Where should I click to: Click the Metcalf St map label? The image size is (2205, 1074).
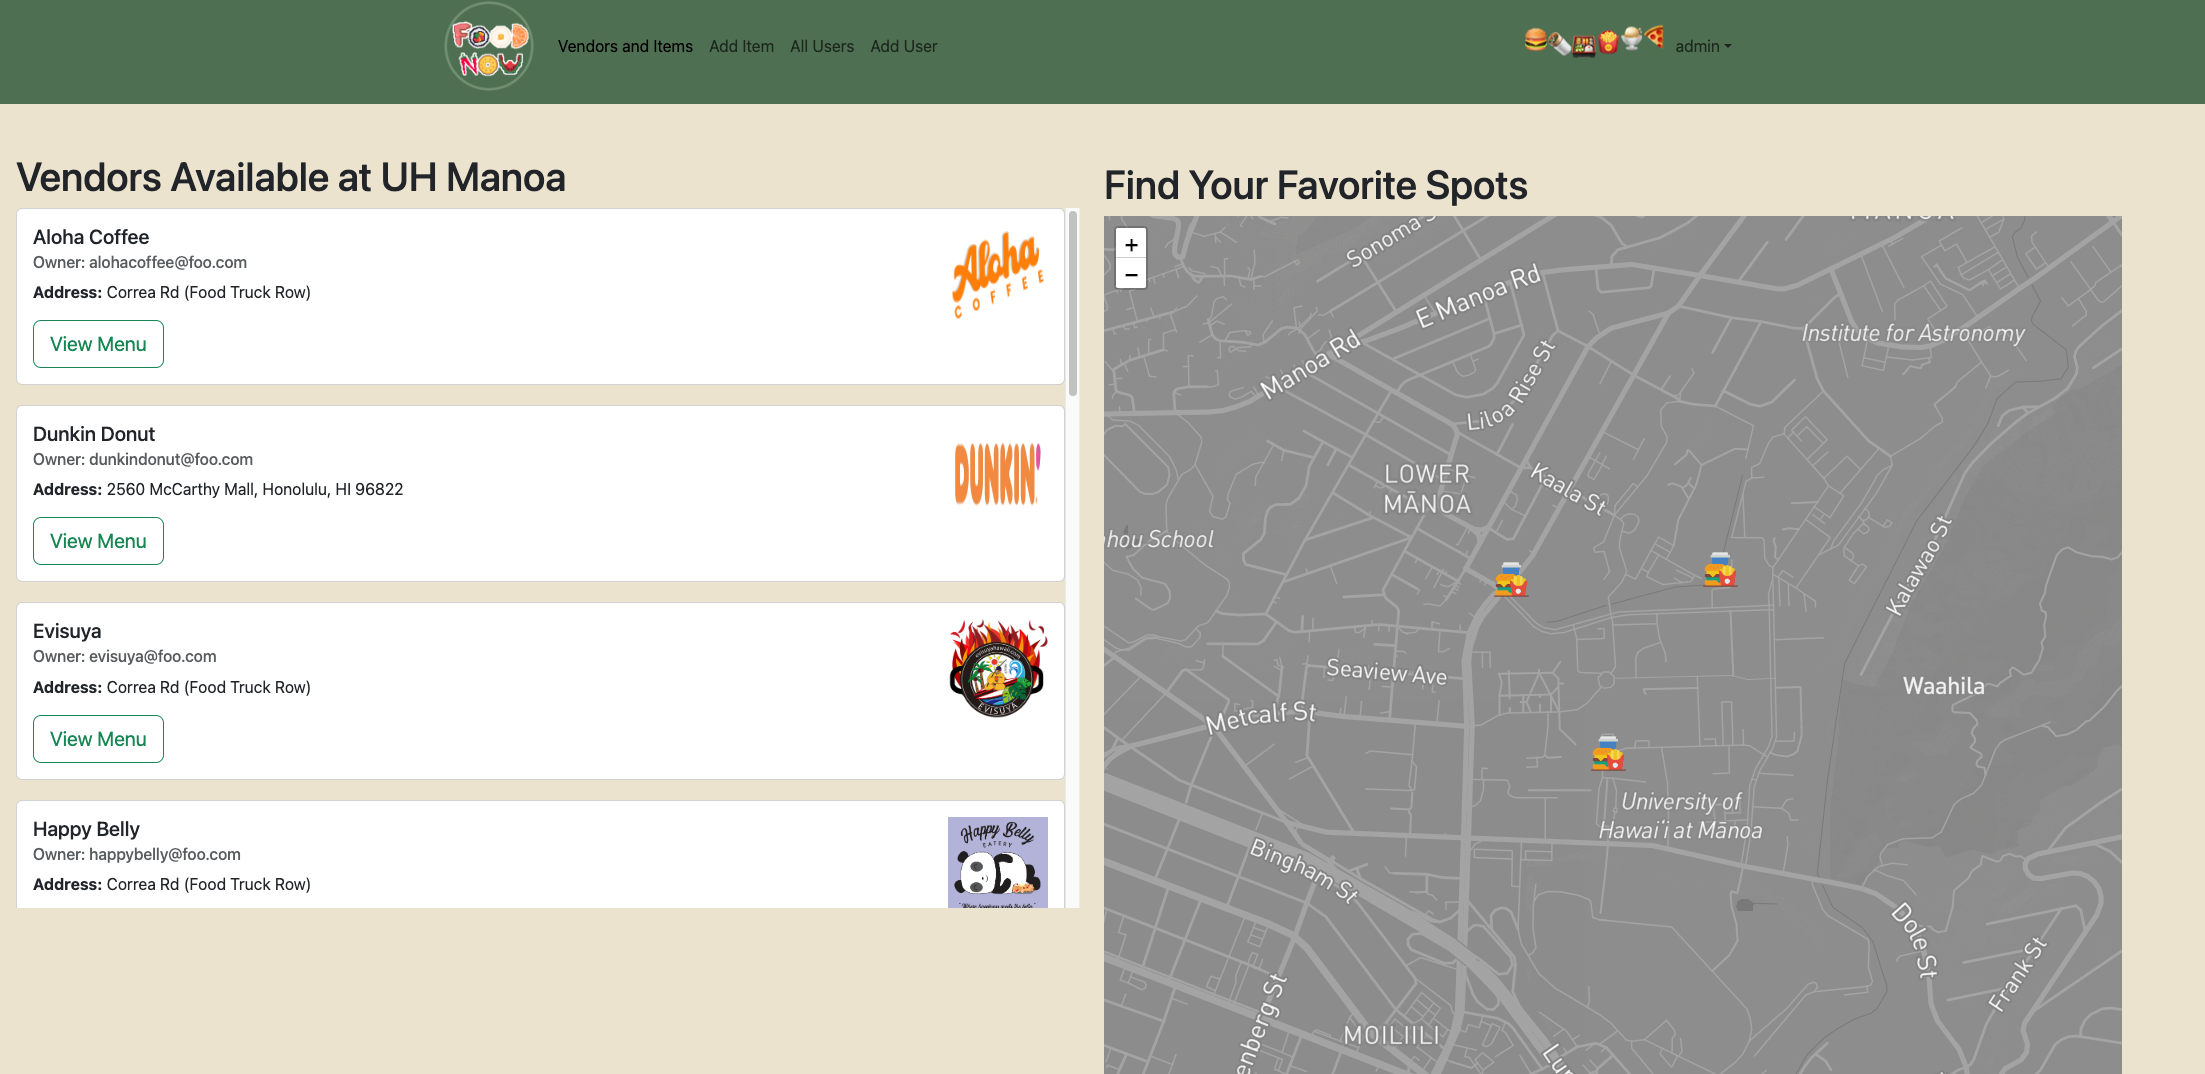tap(1261, 716)
